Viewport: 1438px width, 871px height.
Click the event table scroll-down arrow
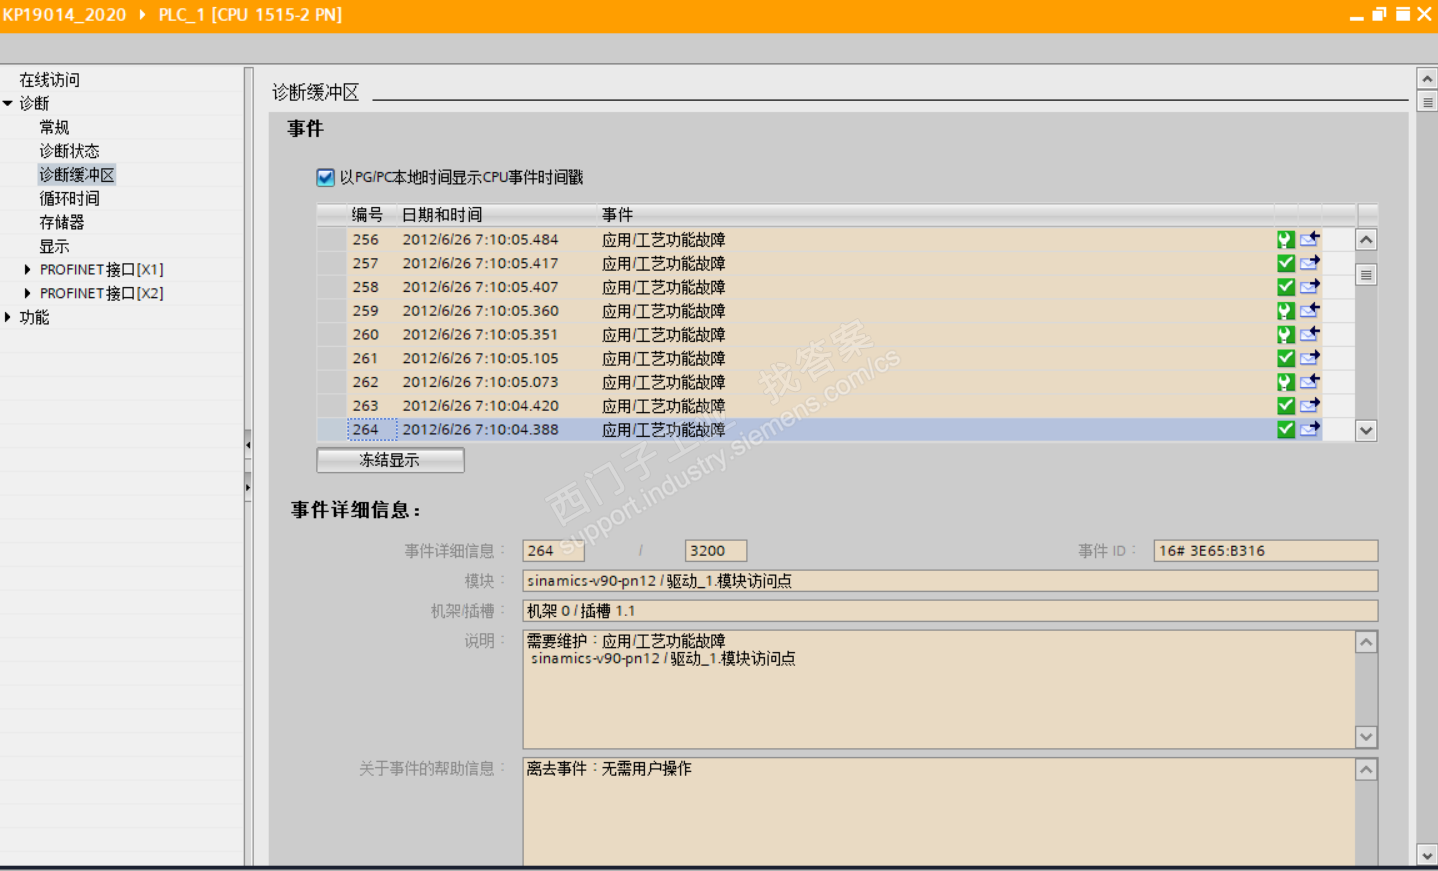pos(1366,430)
